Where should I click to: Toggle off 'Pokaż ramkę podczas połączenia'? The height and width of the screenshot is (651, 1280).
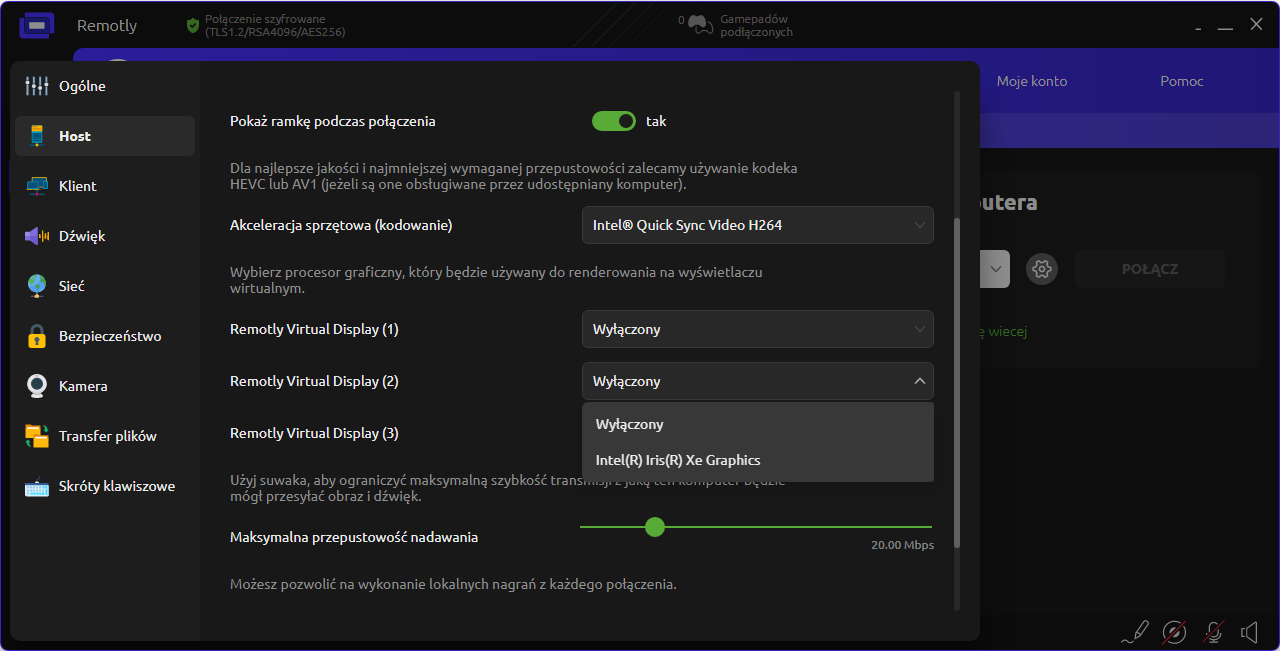(x=614, y=121)
